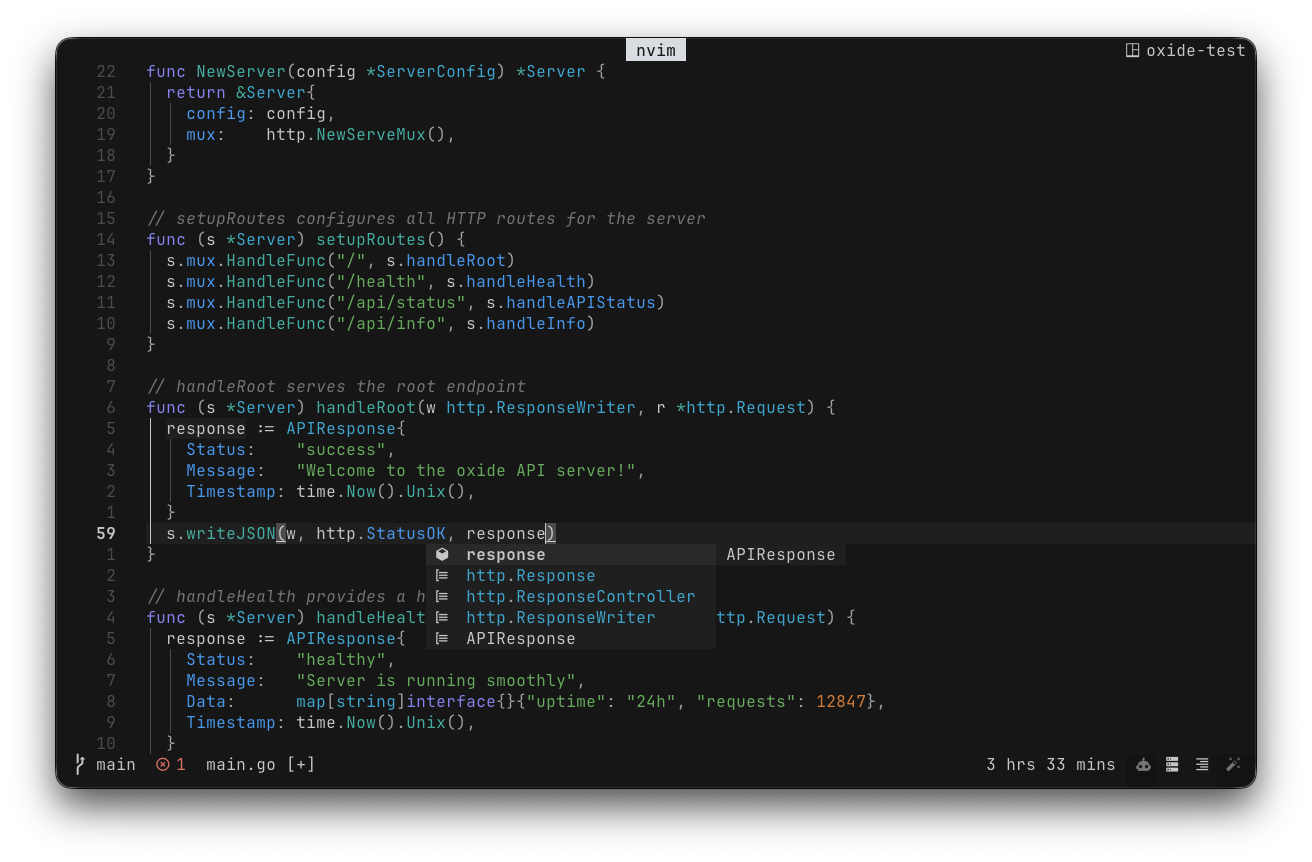Click the APIResponse type hint in popup
Viewport: 1312px width, 862px height.
click(781, 554)
